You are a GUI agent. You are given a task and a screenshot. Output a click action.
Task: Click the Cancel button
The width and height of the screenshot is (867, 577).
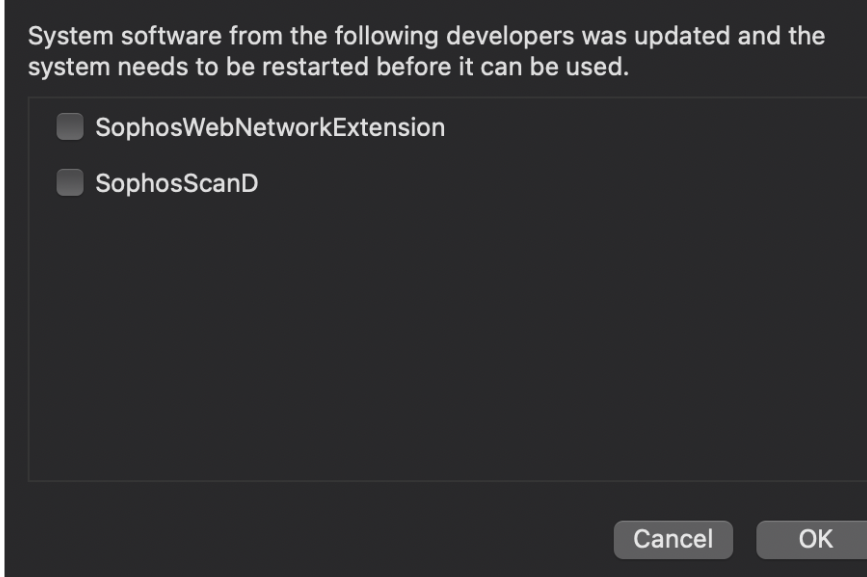point(673,539)
